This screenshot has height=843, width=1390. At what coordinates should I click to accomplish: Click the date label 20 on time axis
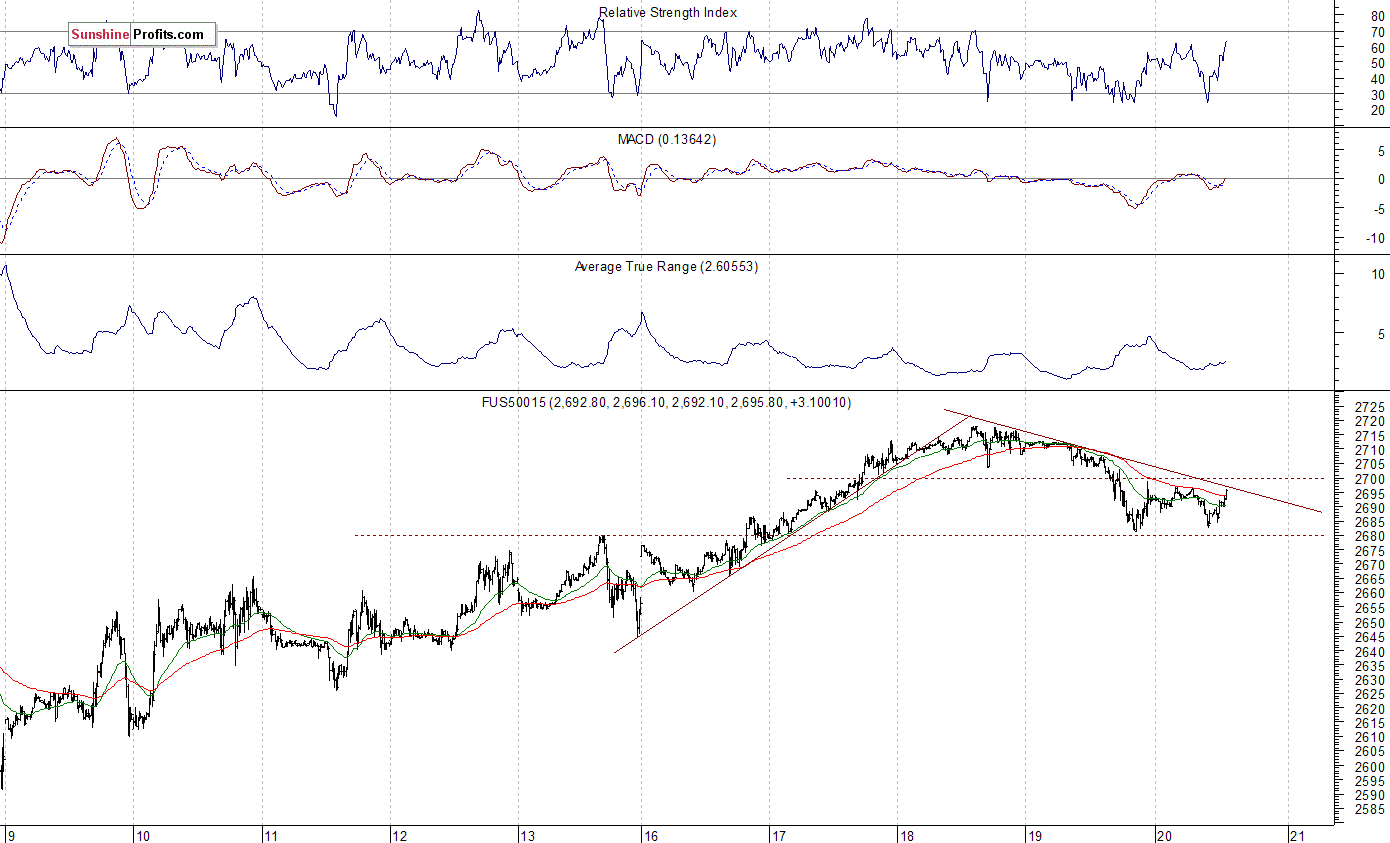pyautogui.click(x=1163, y=834)
